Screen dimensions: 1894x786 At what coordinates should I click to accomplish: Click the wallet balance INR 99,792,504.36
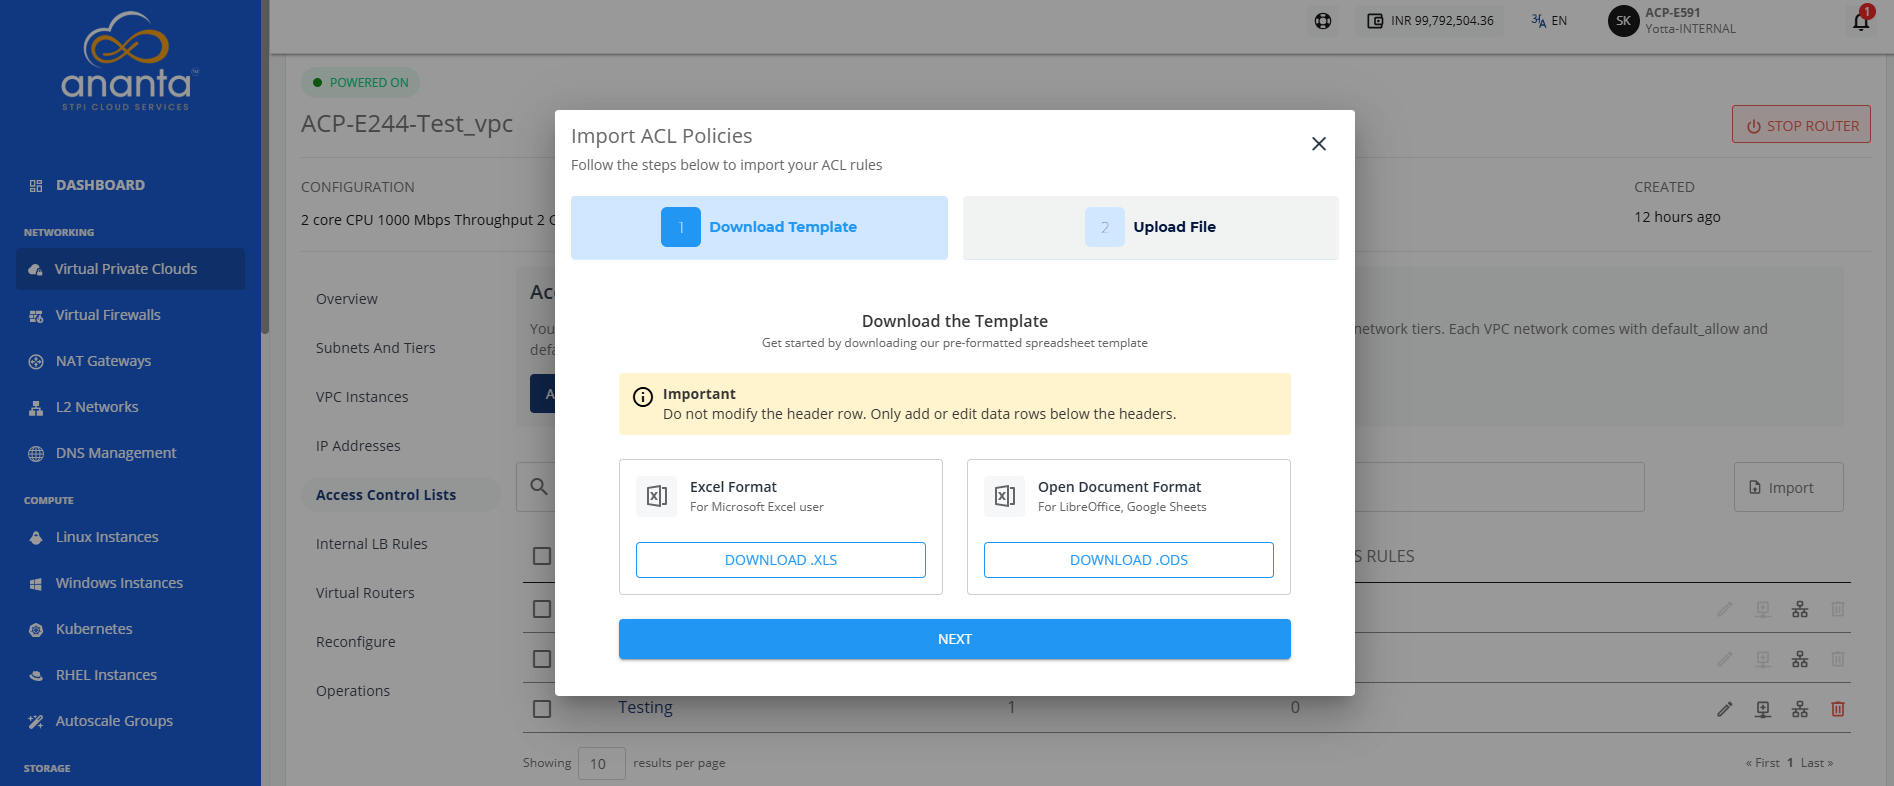click(1430, 21)
